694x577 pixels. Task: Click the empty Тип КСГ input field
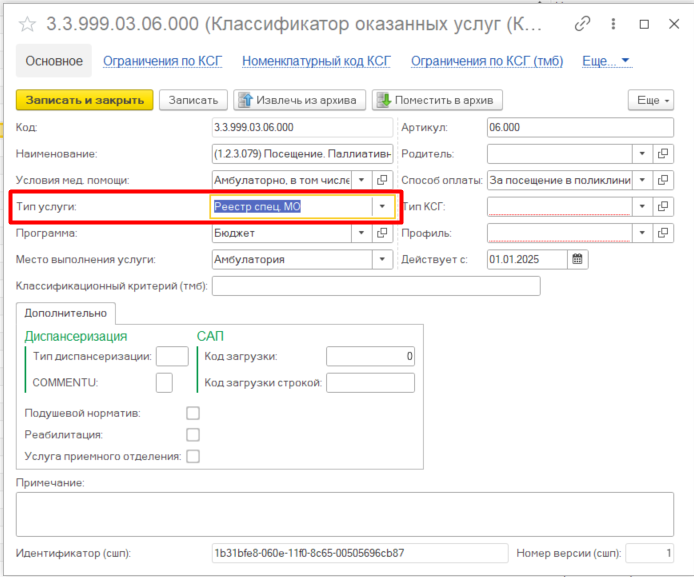pyautogui.click(x=560, y=206)
